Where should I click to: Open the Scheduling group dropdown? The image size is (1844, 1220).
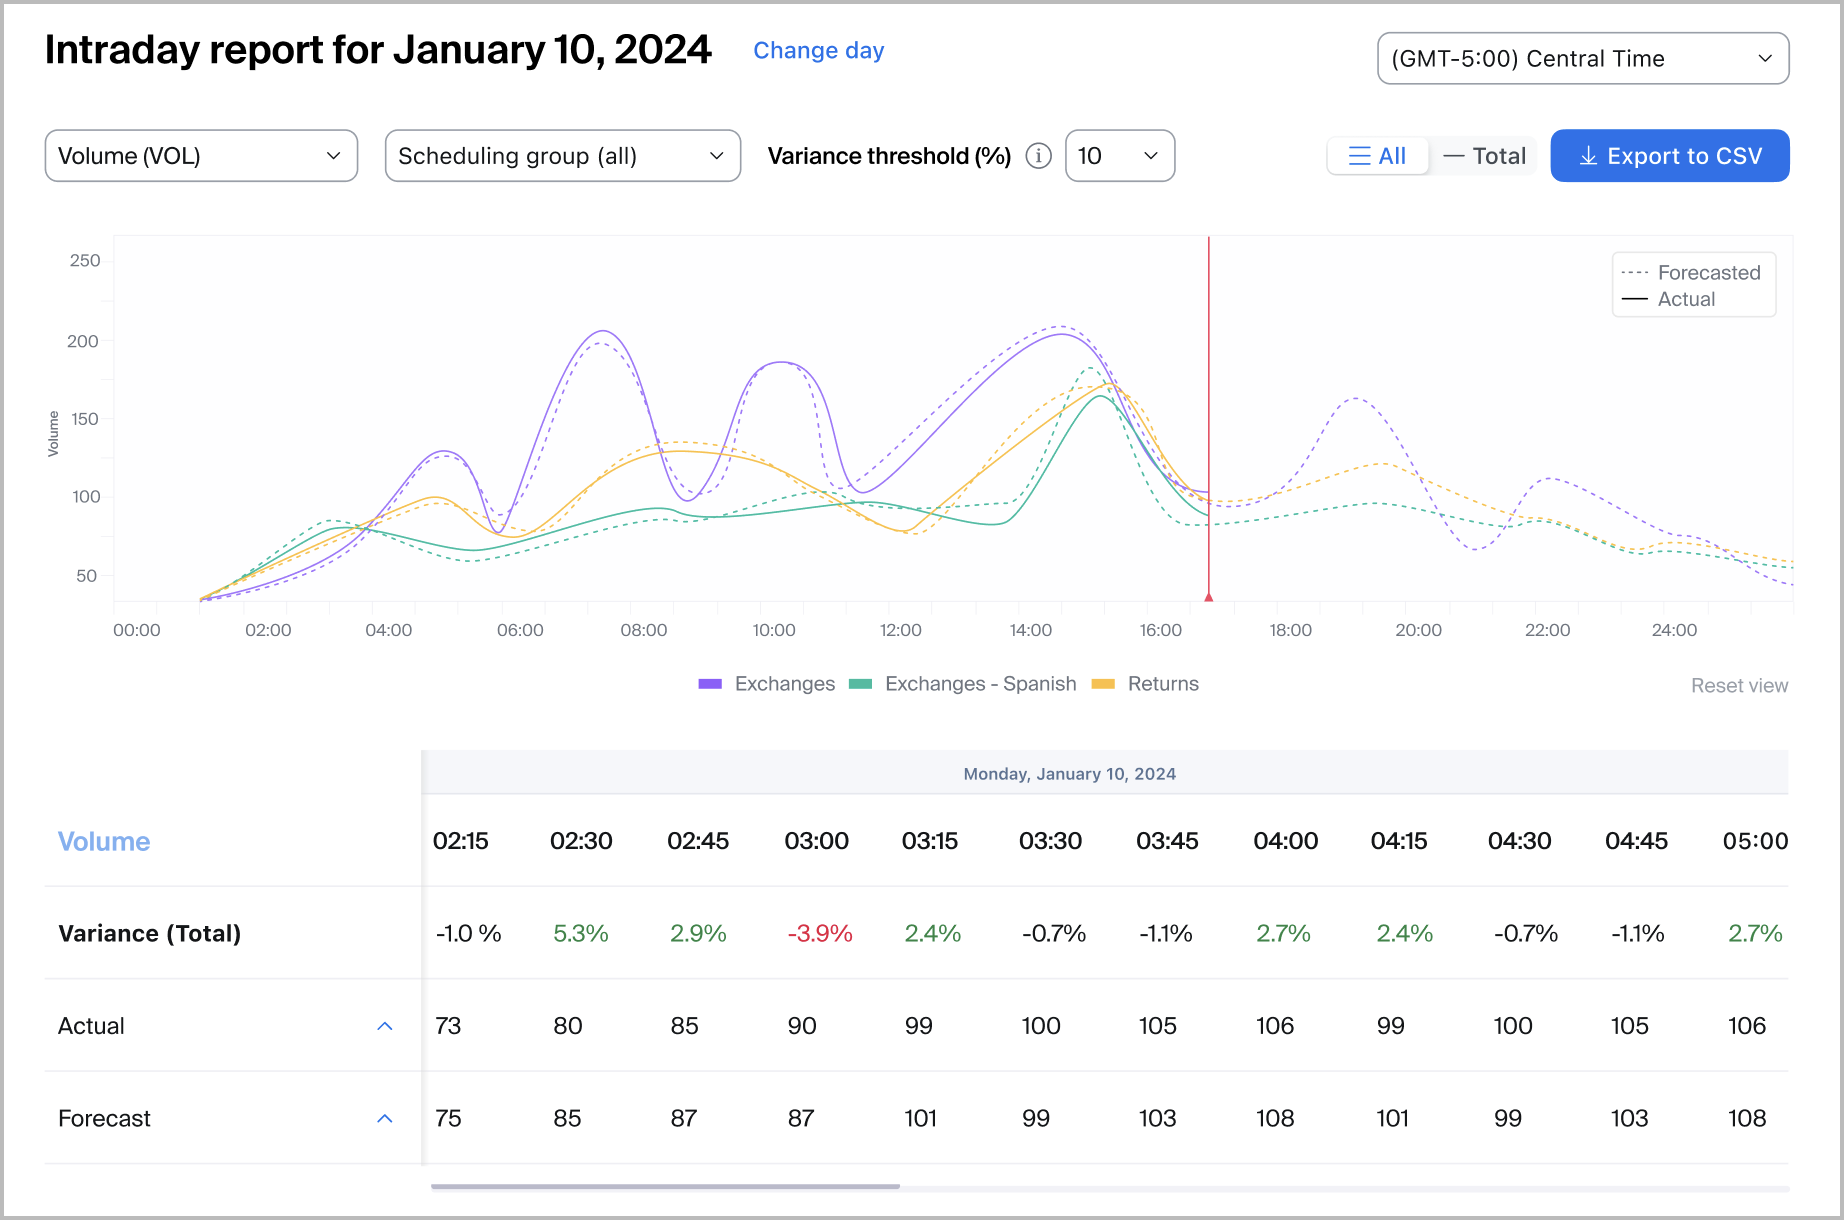coord(562,156)
